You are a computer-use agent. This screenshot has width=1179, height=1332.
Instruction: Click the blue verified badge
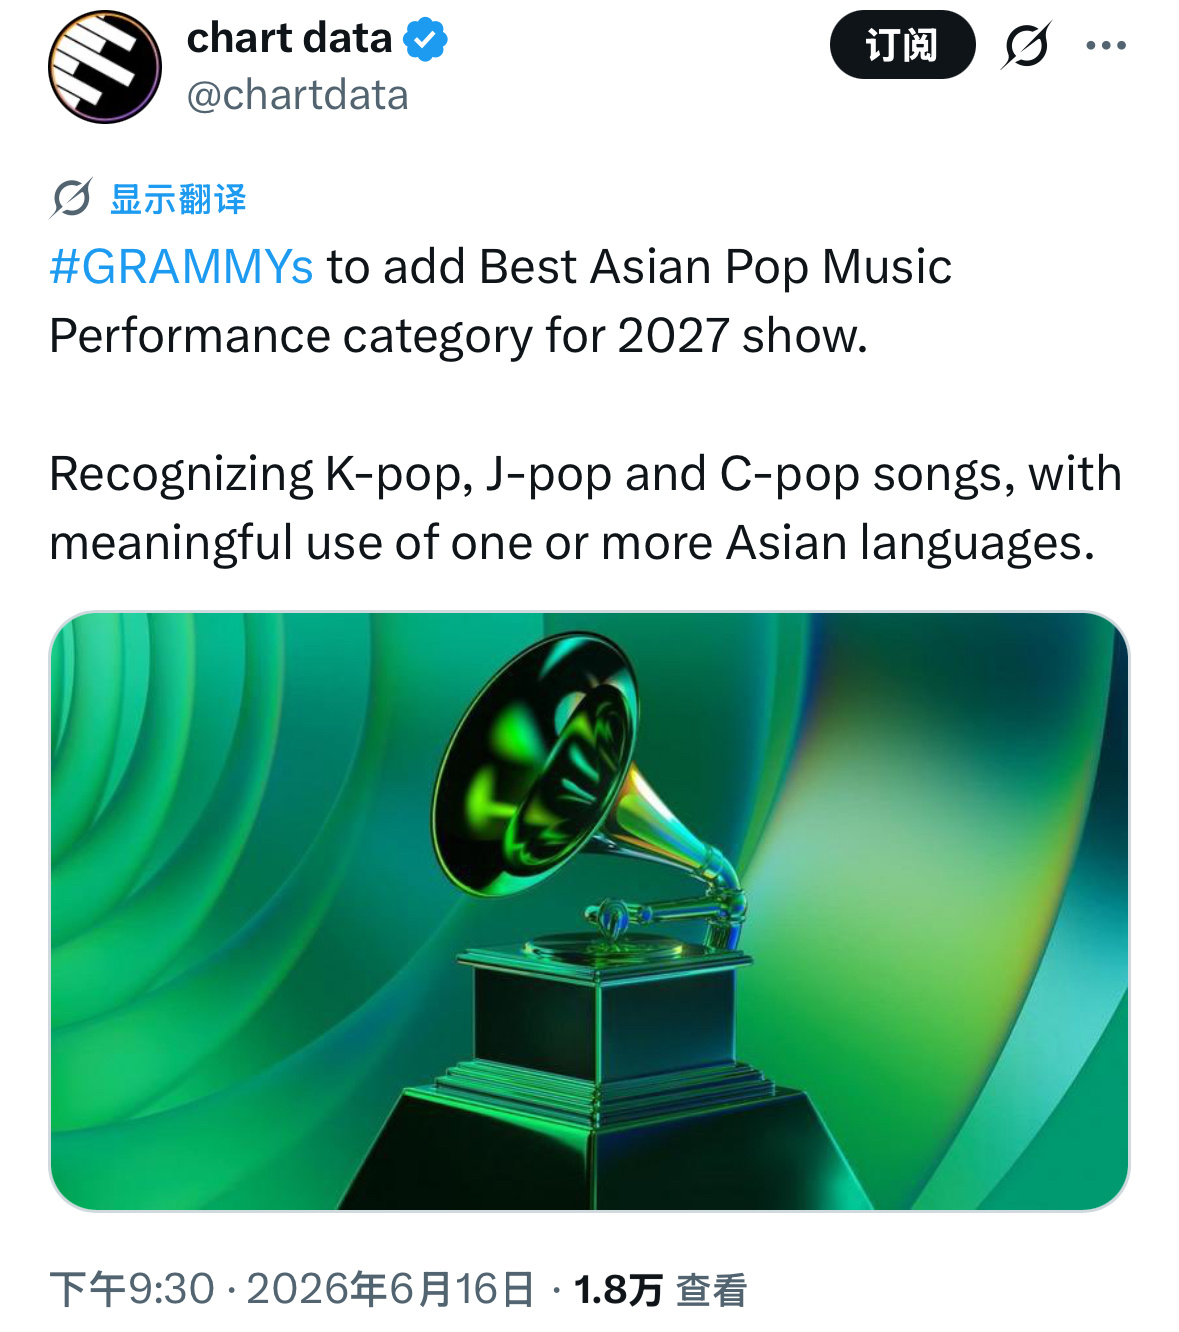pyautogui.click(x=425, y=40)
